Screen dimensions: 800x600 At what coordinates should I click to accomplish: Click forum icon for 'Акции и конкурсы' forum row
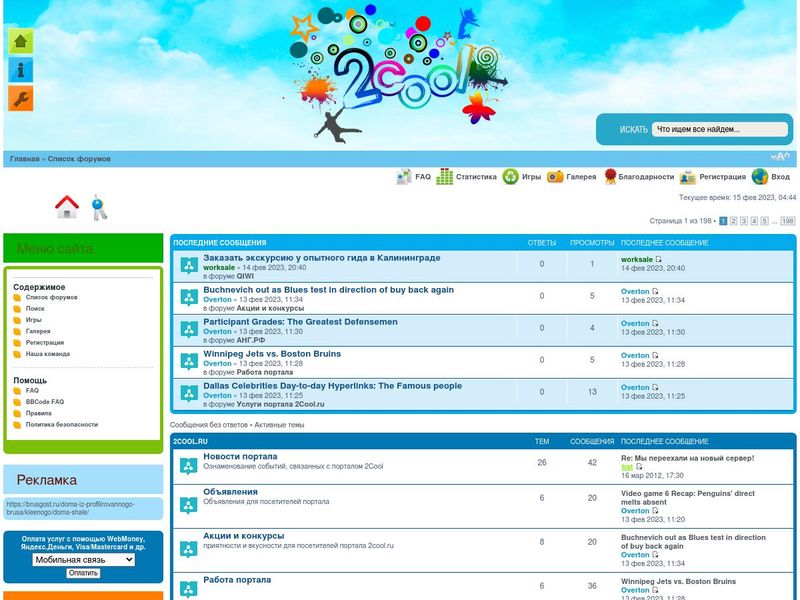point(189,549)
